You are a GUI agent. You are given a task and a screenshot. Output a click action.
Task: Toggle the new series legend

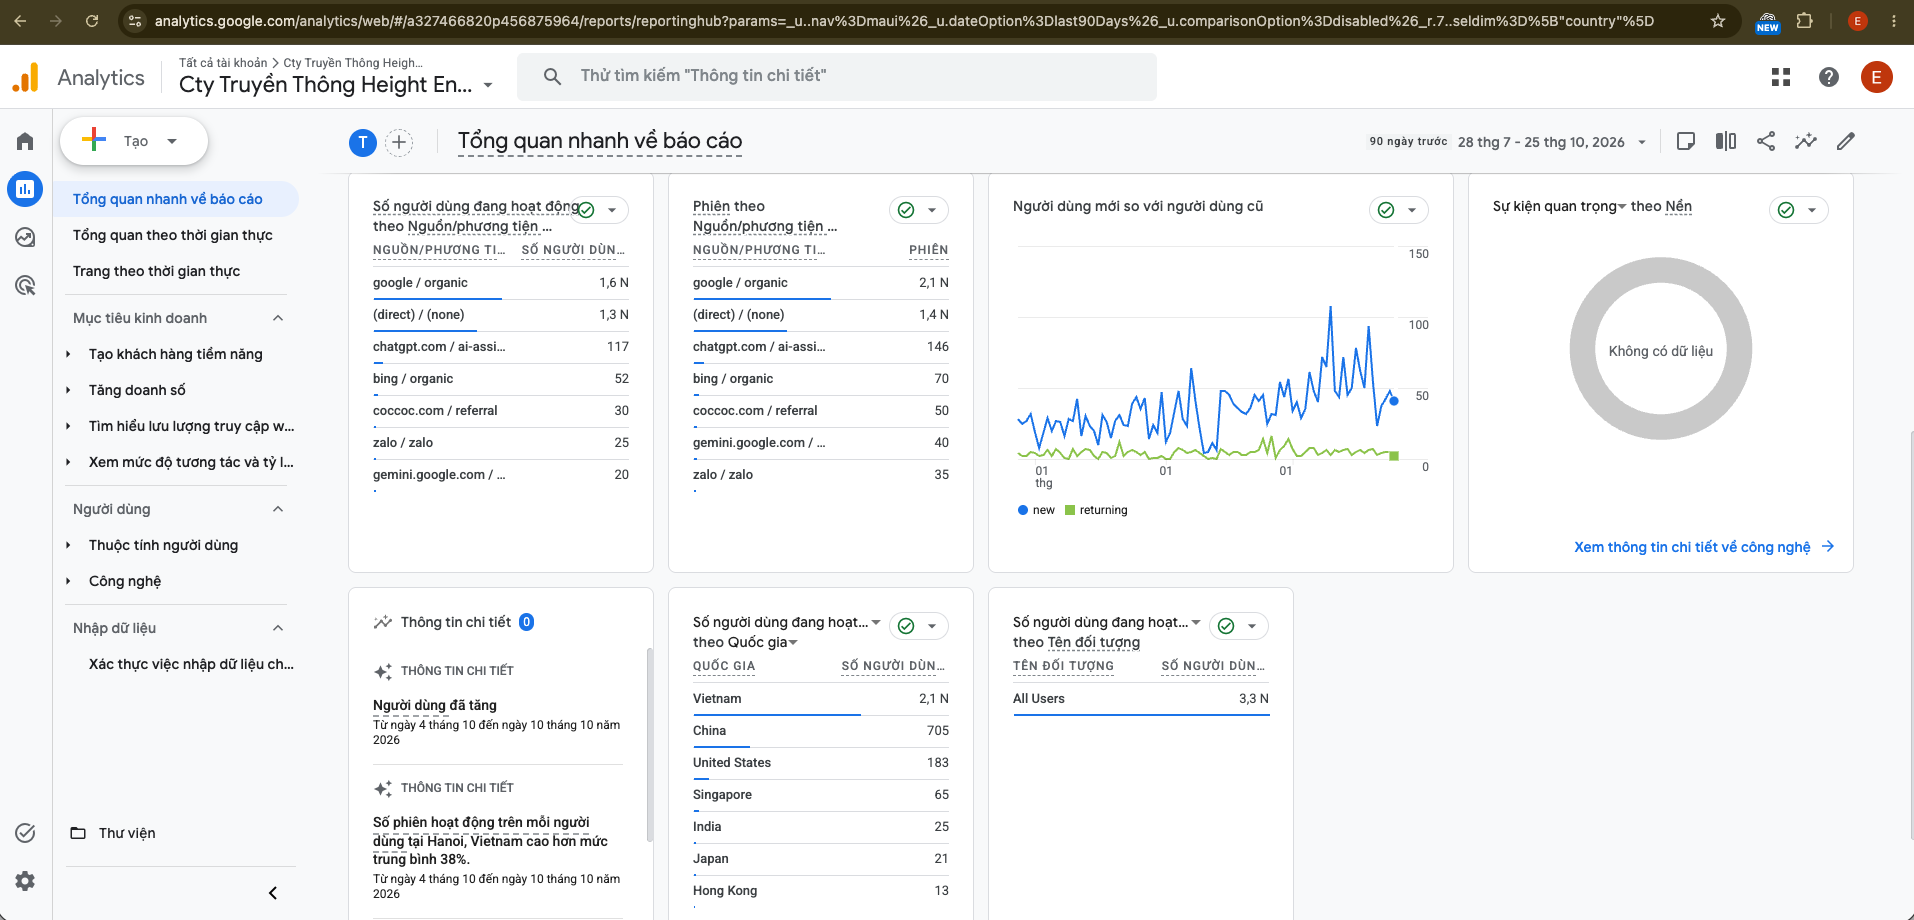[x=1036, y=510]
